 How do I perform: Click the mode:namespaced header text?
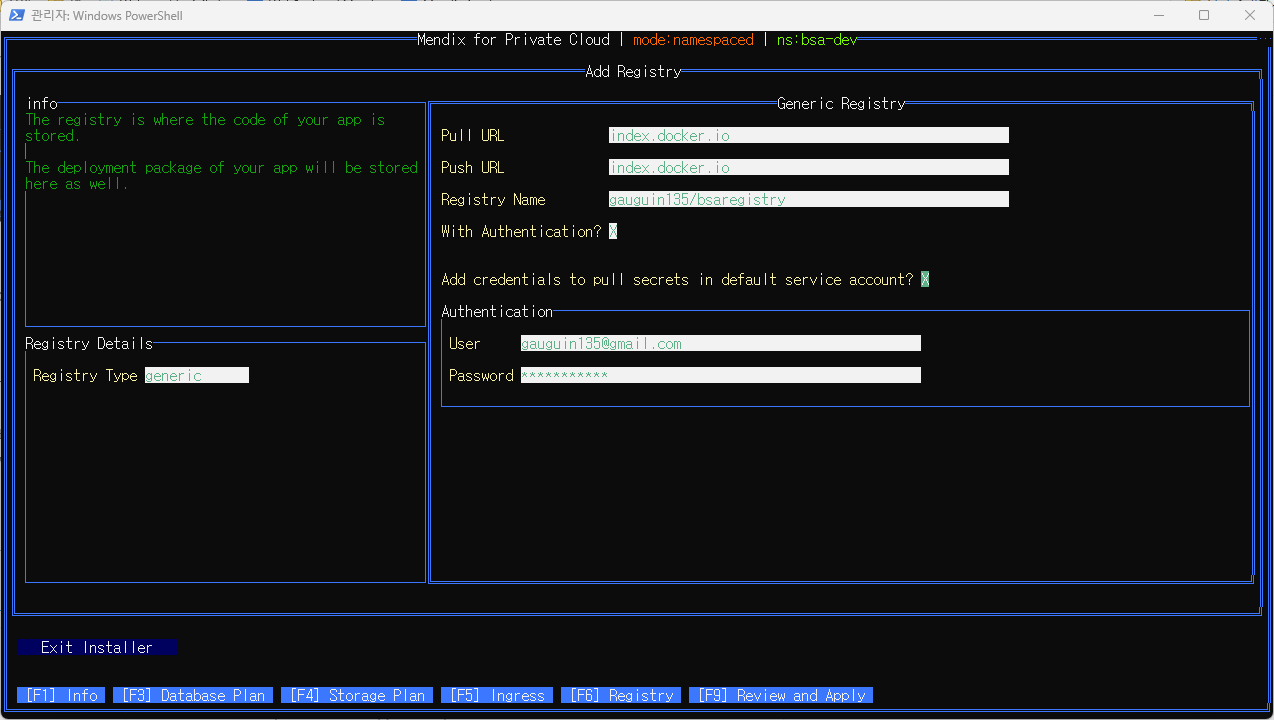[x=693, y=39]
